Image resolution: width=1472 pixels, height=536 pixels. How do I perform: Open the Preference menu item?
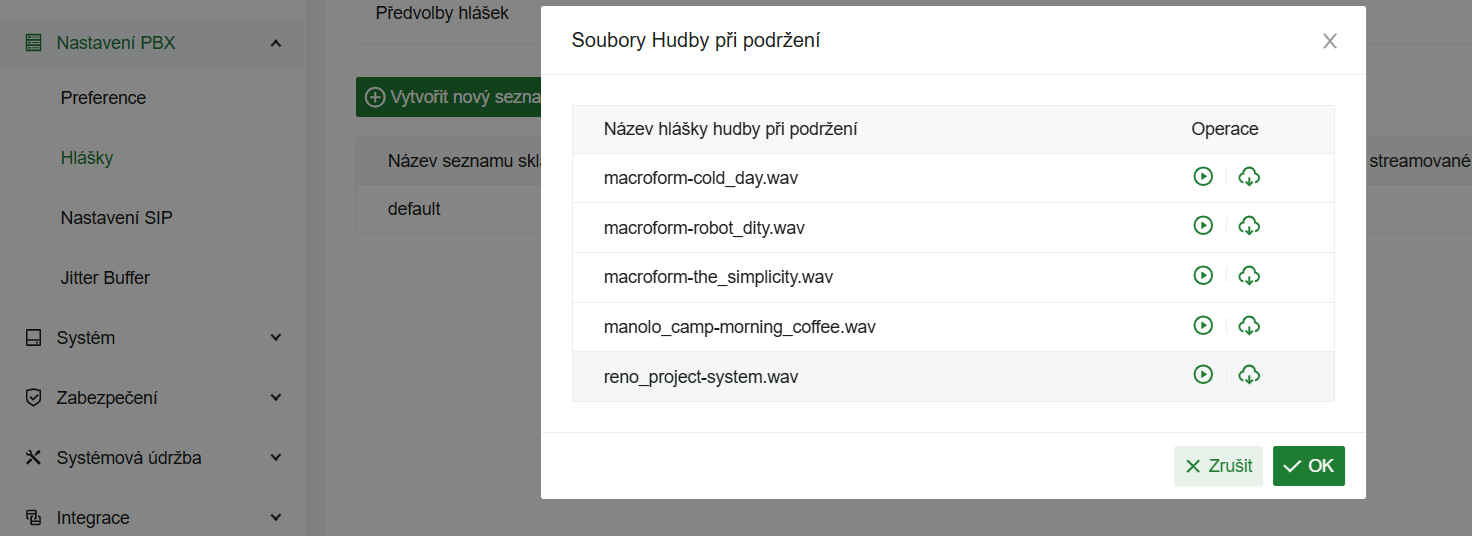click(103, 98)
